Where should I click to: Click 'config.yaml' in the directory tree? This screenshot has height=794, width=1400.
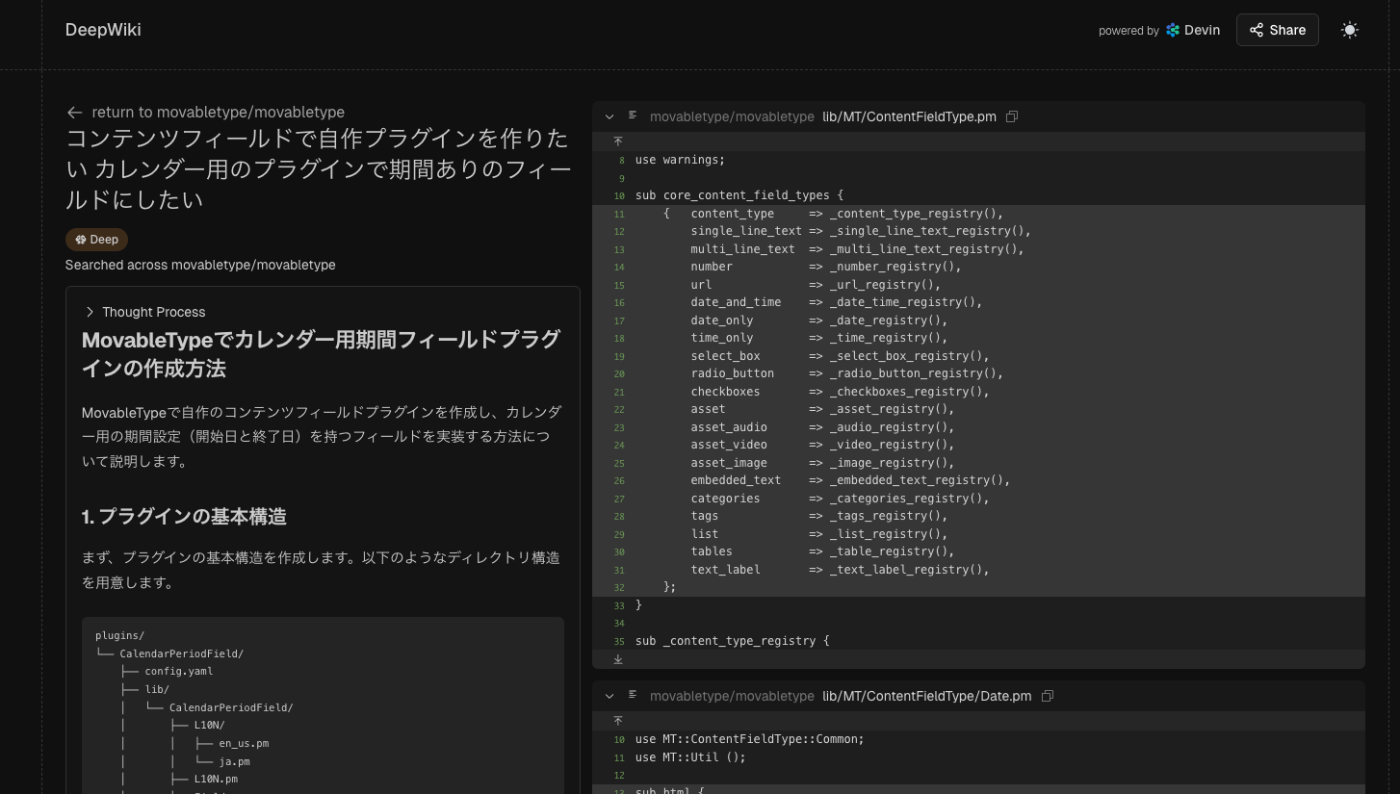click(x=178, y=671)
